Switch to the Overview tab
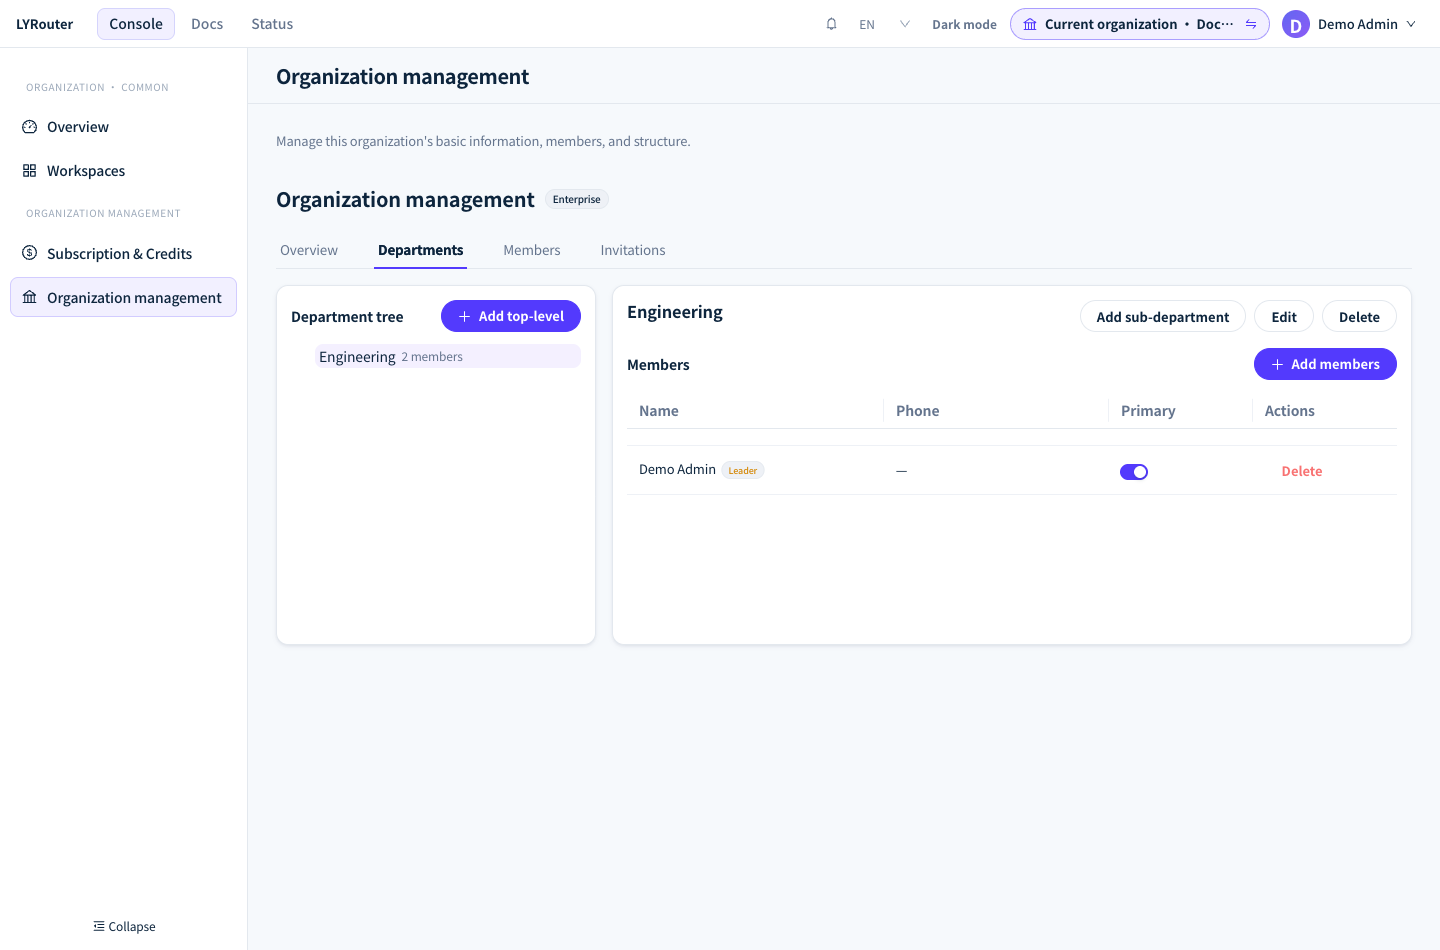 [309, 250]
